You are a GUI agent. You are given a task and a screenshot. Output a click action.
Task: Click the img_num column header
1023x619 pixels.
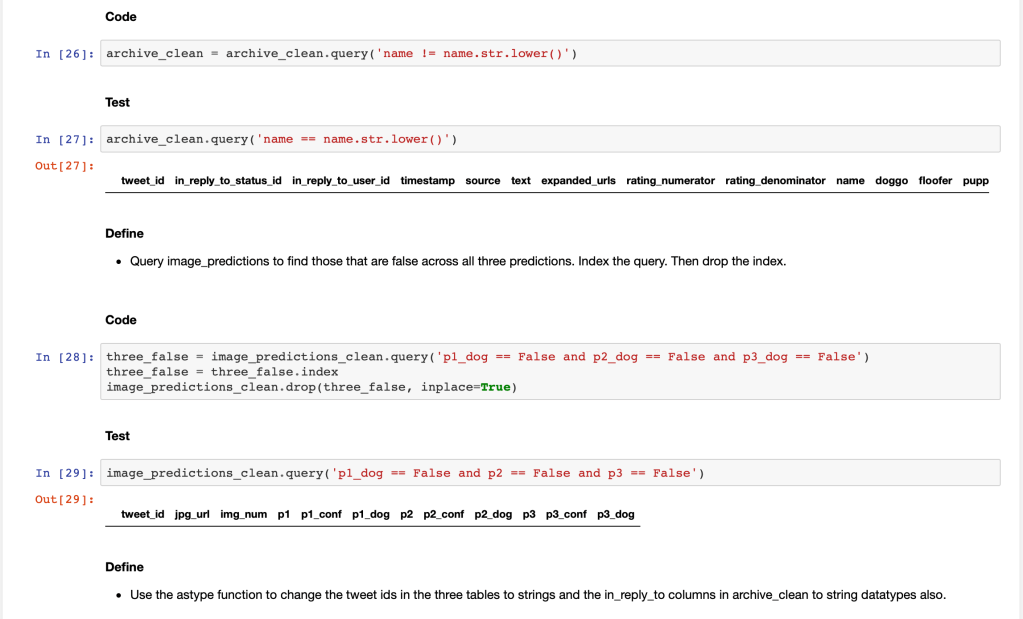243,515
